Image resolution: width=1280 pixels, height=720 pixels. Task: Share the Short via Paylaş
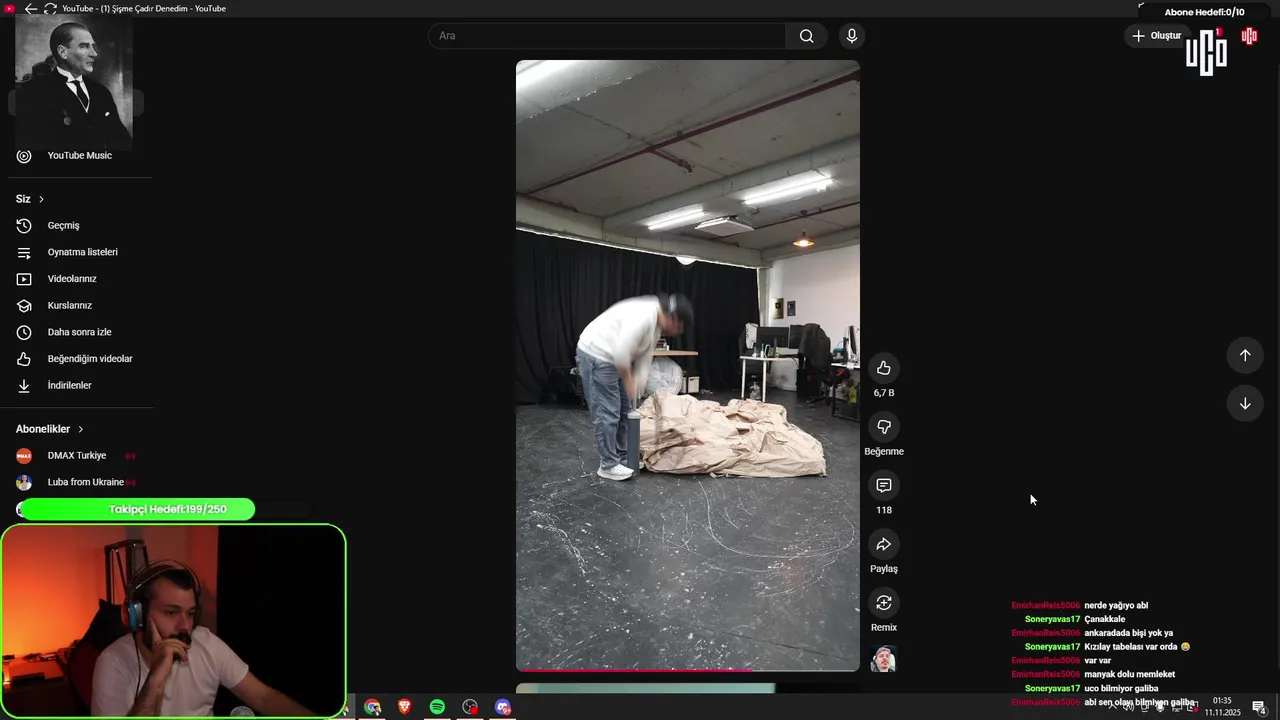click(x=884, y=545)
